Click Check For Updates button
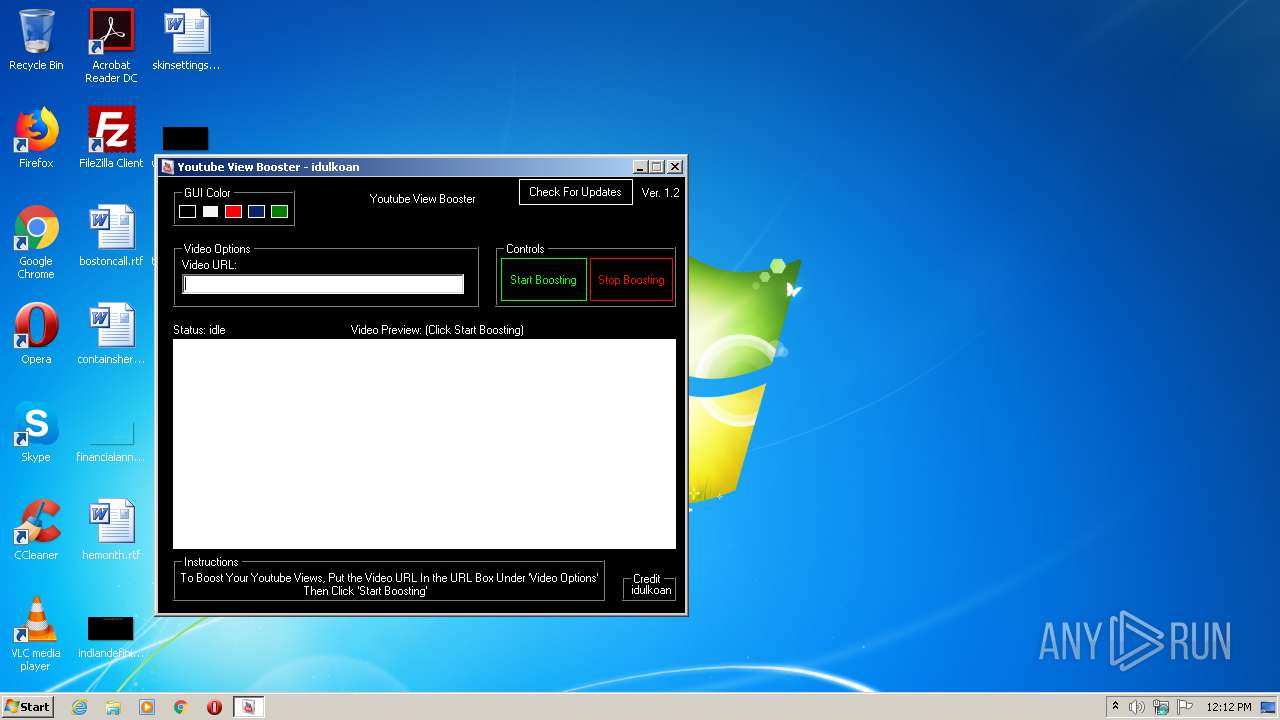 coord(575,192)
